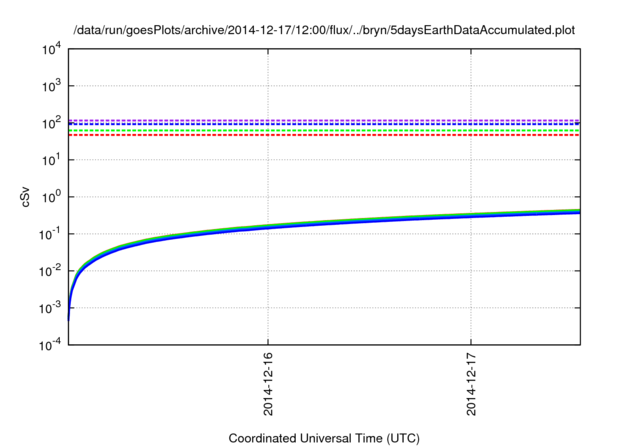
Task: Click the 10^-4 y-axis tick label
Action: [50, 345]
